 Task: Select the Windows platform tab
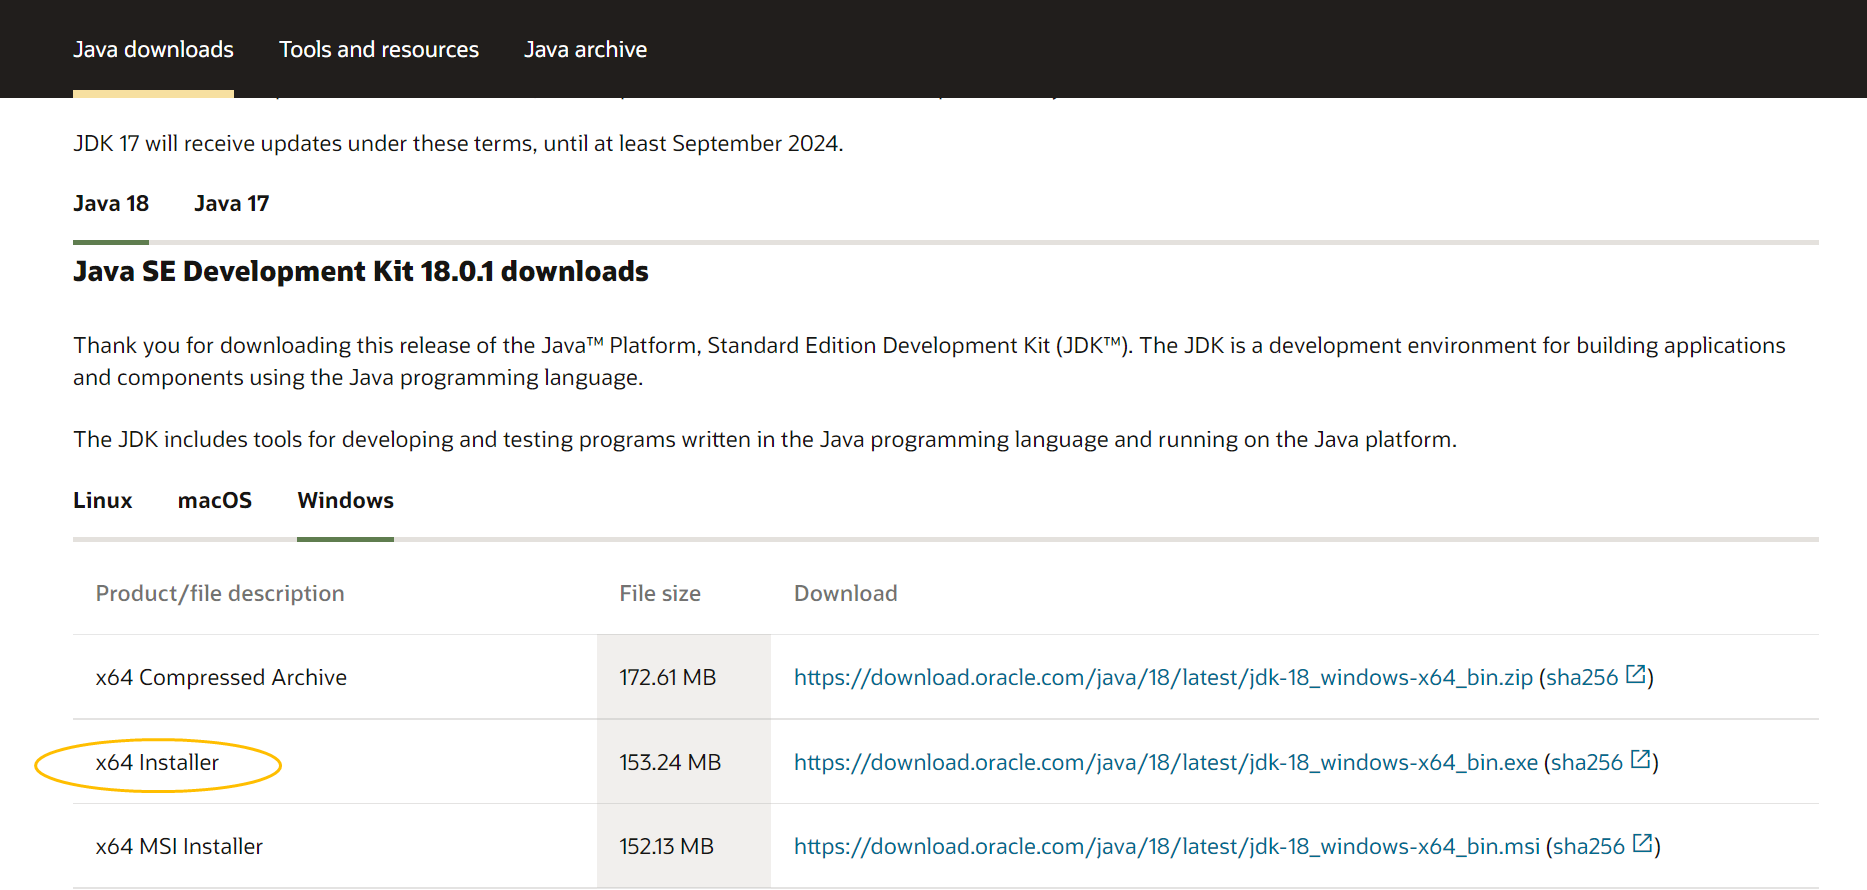pos(346,501)
